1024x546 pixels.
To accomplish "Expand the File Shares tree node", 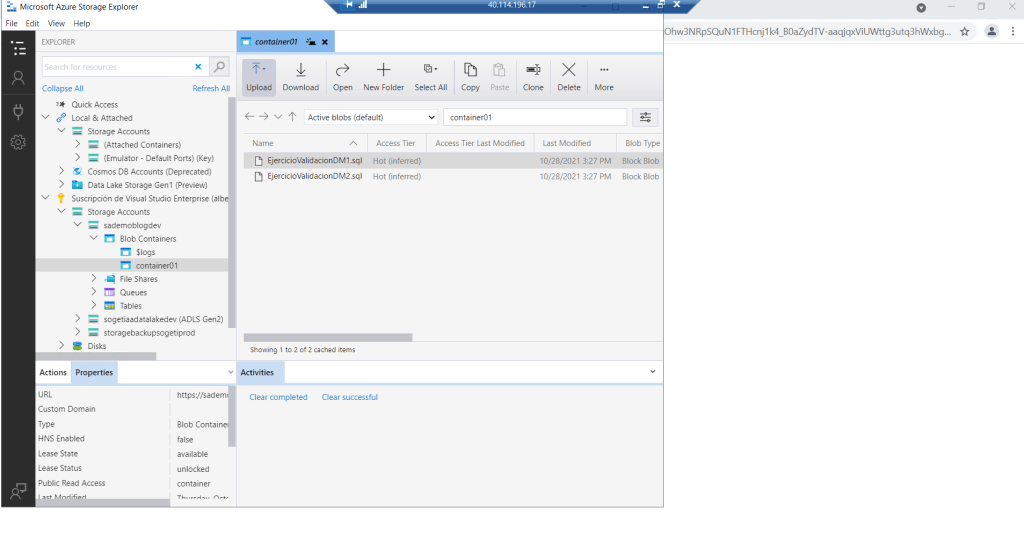I will point(94,279).
